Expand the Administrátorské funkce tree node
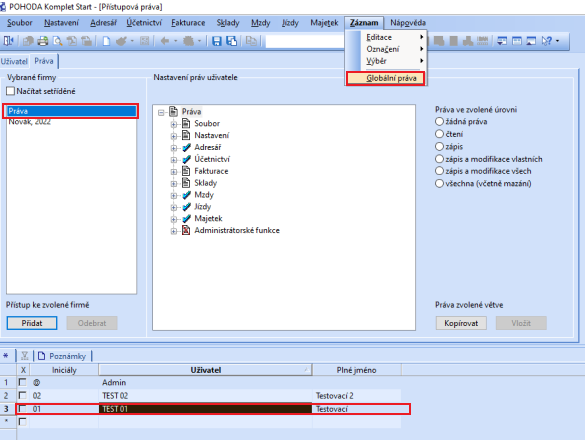Image resolution: width=585 pixels, height=440 pixels. point(174,231)
